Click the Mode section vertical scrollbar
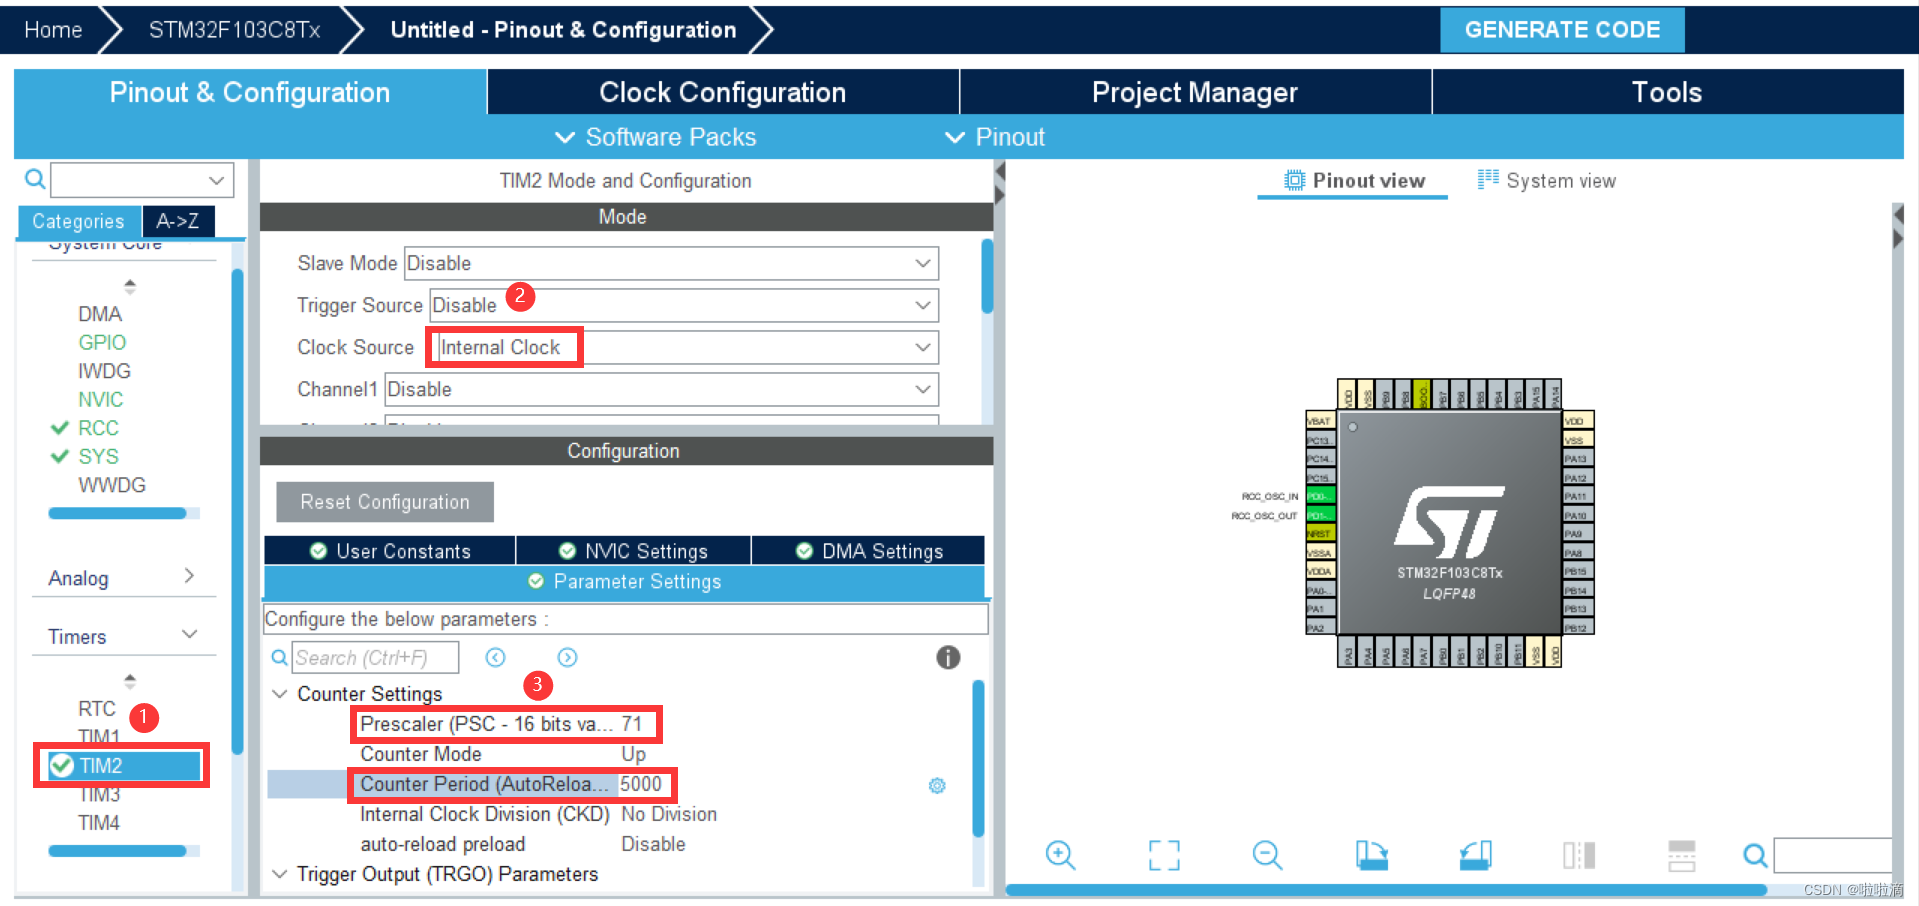Viewport: 1919px width, 906px height. tap(987, 277)
